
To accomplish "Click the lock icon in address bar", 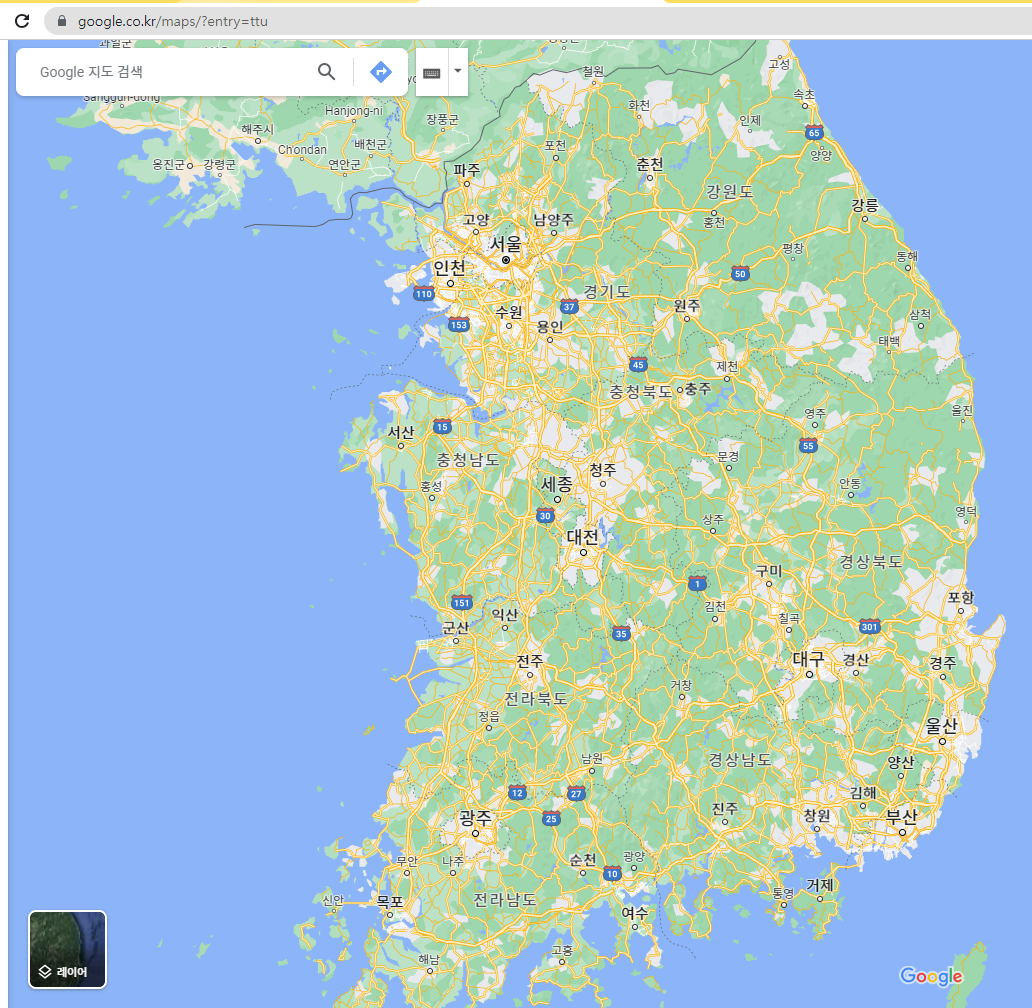I will click(62, 21).
